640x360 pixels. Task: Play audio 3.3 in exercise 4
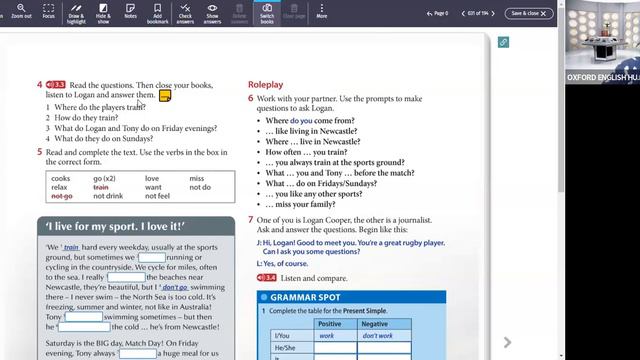pyautogui.click(x=56, y=85)
